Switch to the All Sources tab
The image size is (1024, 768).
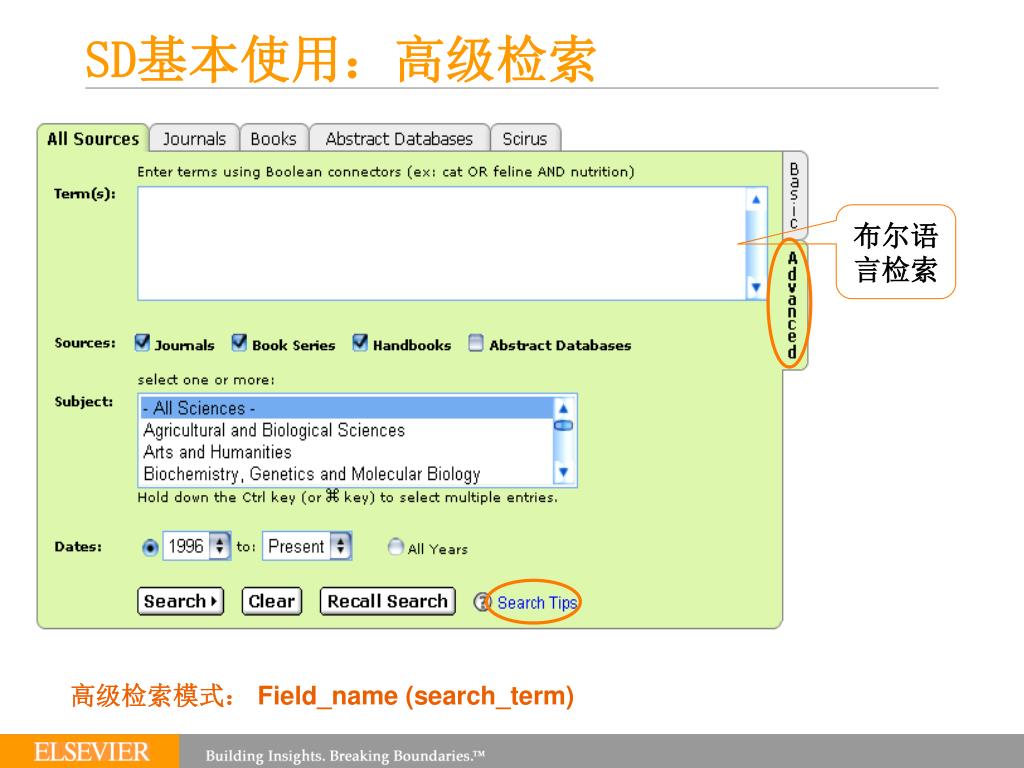tap(93, 139)
